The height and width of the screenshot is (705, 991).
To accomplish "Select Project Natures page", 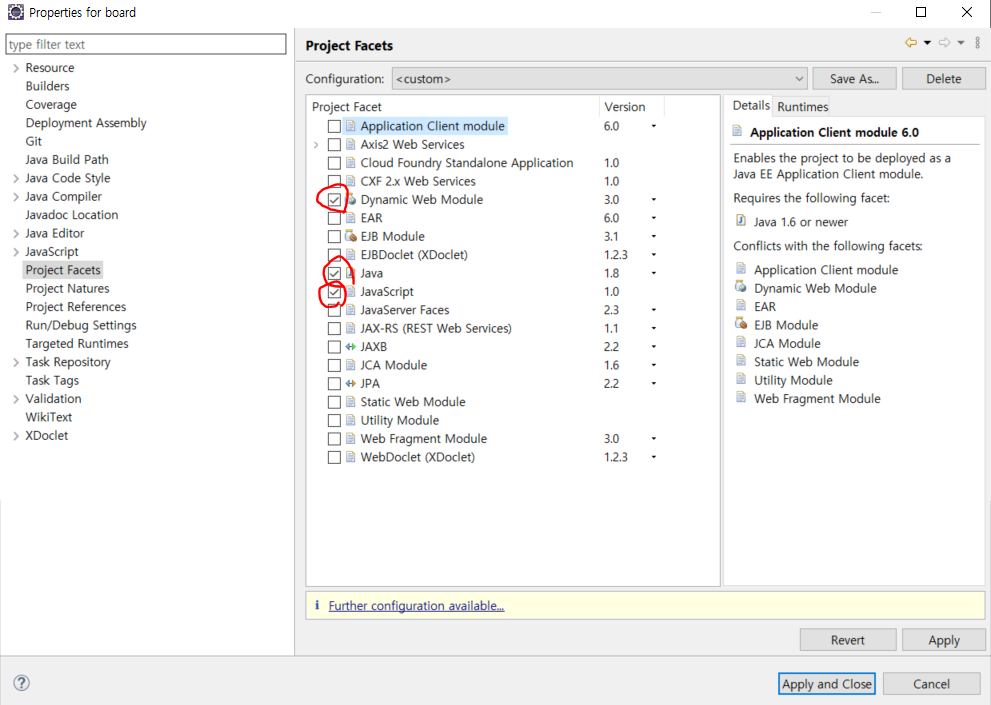I will coord(68,289).
